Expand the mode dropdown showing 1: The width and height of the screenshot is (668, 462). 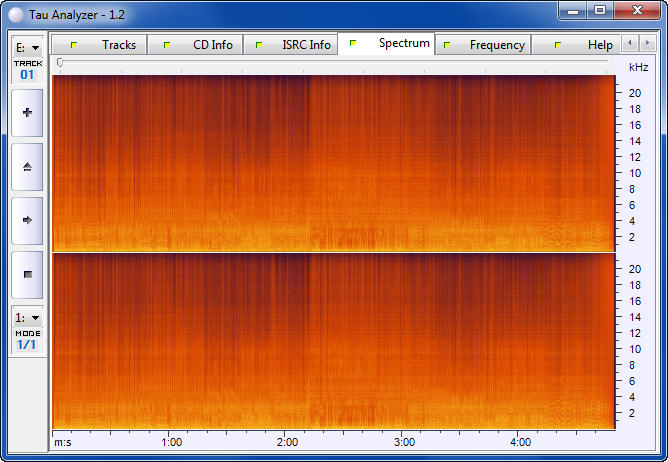click(27, 317)
